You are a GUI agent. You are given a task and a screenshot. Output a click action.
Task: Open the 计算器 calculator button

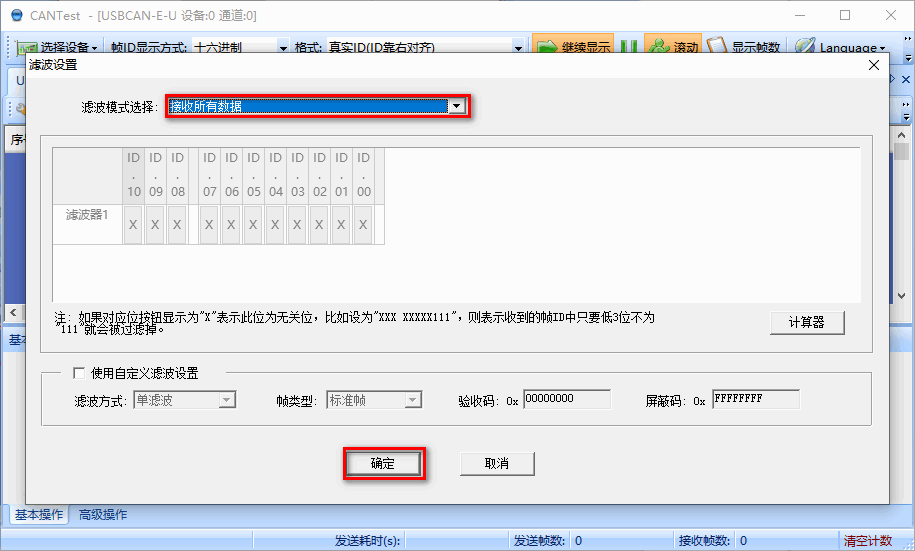tap(807, 322)
